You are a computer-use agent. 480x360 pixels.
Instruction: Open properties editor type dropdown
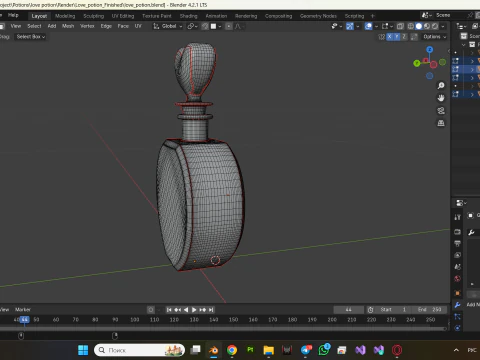point(461,203)
